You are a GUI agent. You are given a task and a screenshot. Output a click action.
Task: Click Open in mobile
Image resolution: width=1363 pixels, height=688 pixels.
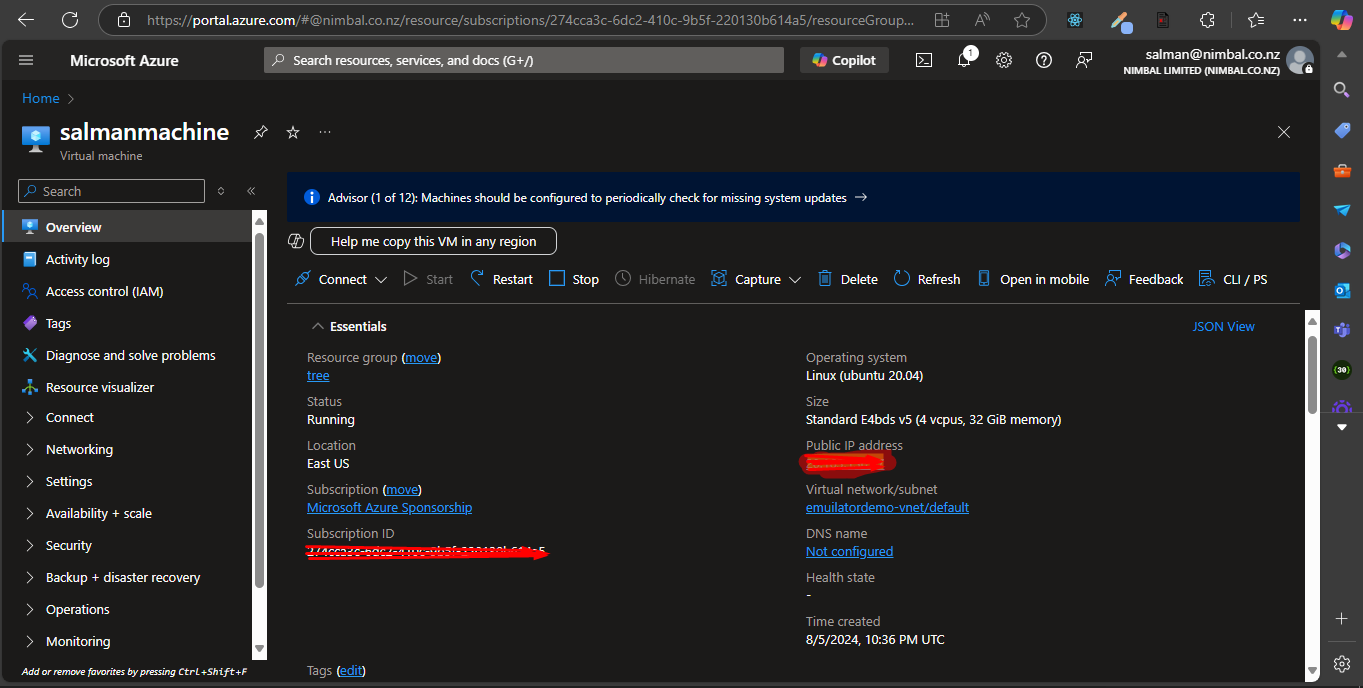pos(1033,279)
